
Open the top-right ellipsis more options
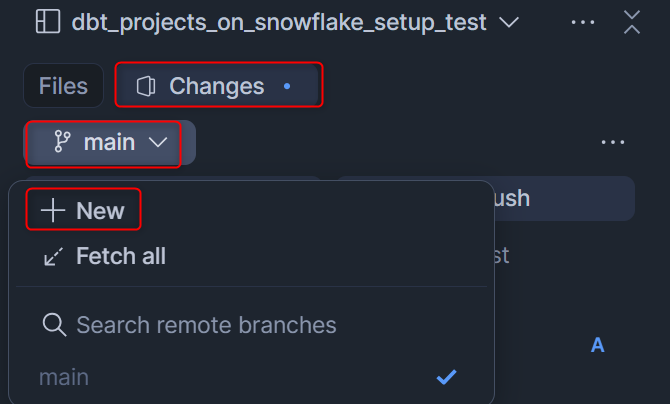coord(581,22)
